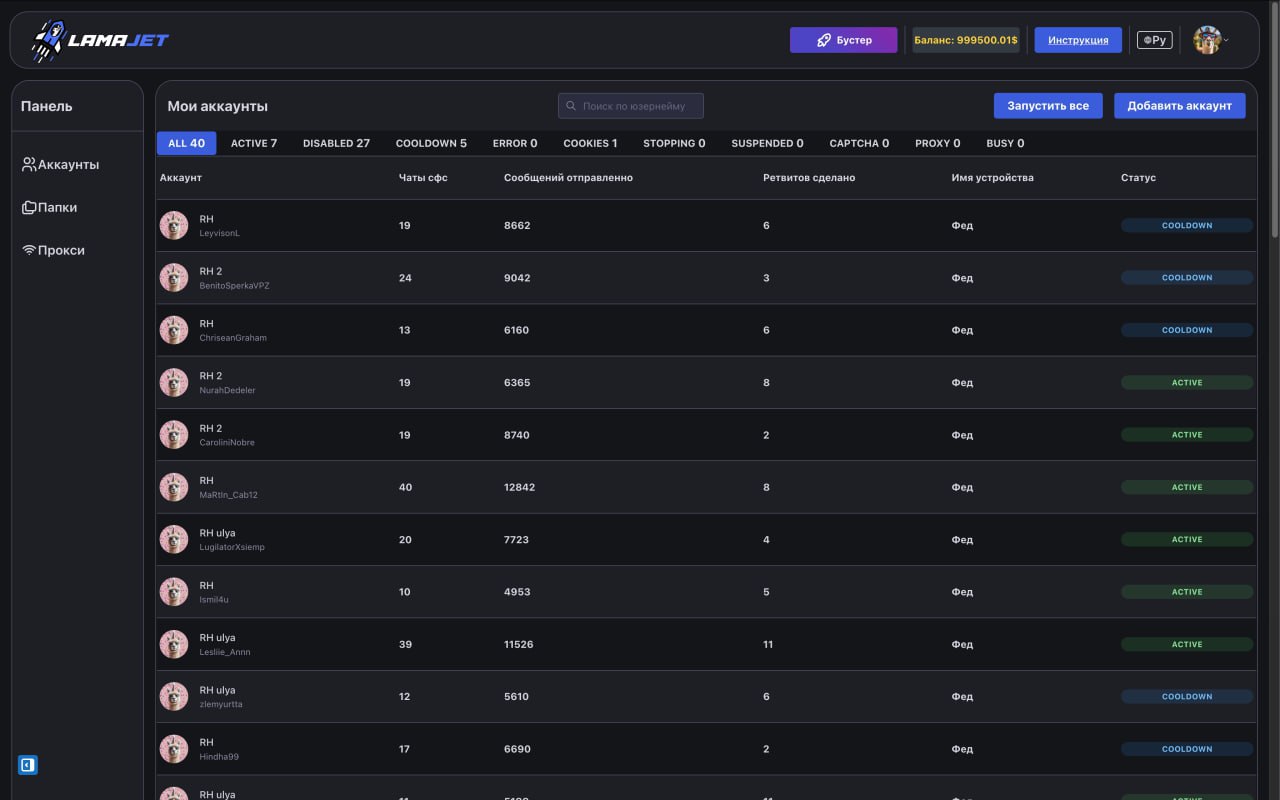Click the COOLDOWN status of BenitoSperkaVPZ
The image size is (1280, 800).
point(1187,278)
